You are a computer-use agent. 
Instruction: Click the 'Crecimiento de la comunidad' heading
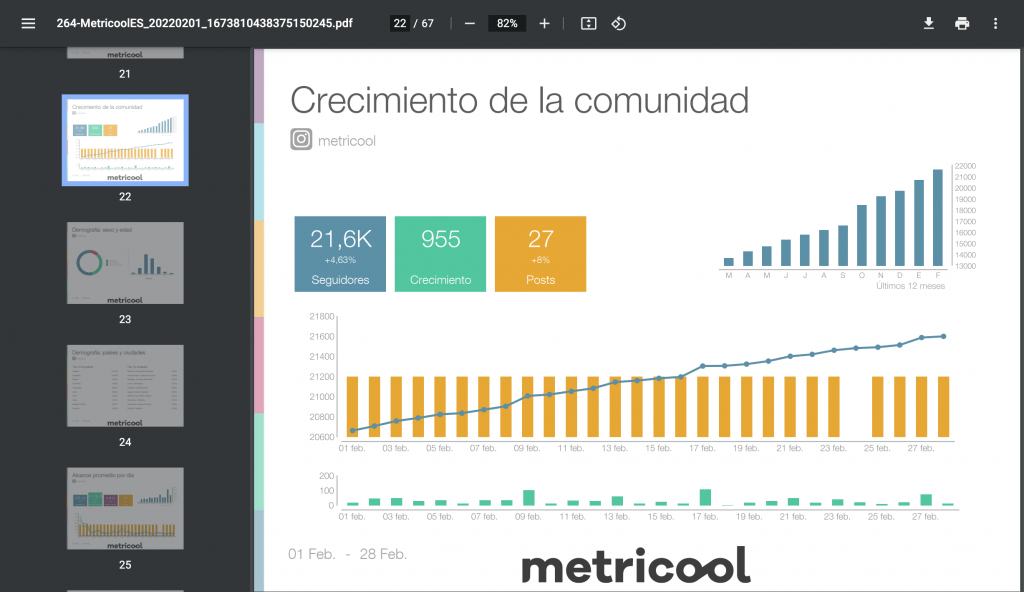click(519, 101)
